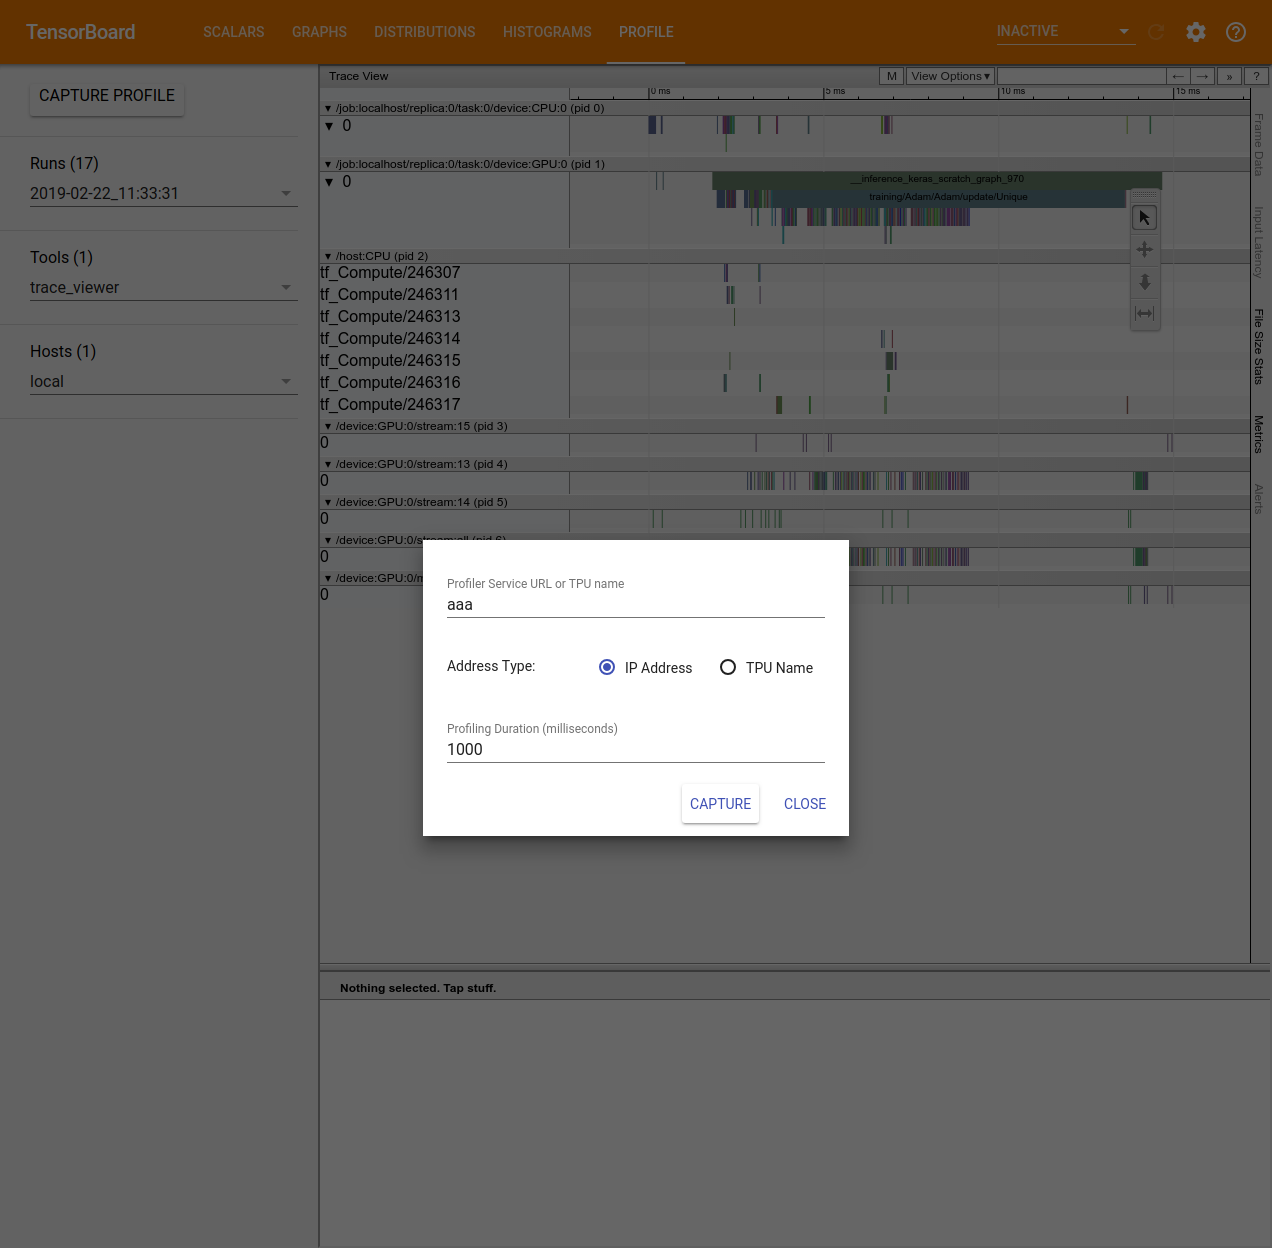Select TPU Name radio button
This screenshot has height=1248, width=1272.
coord(728,667)
